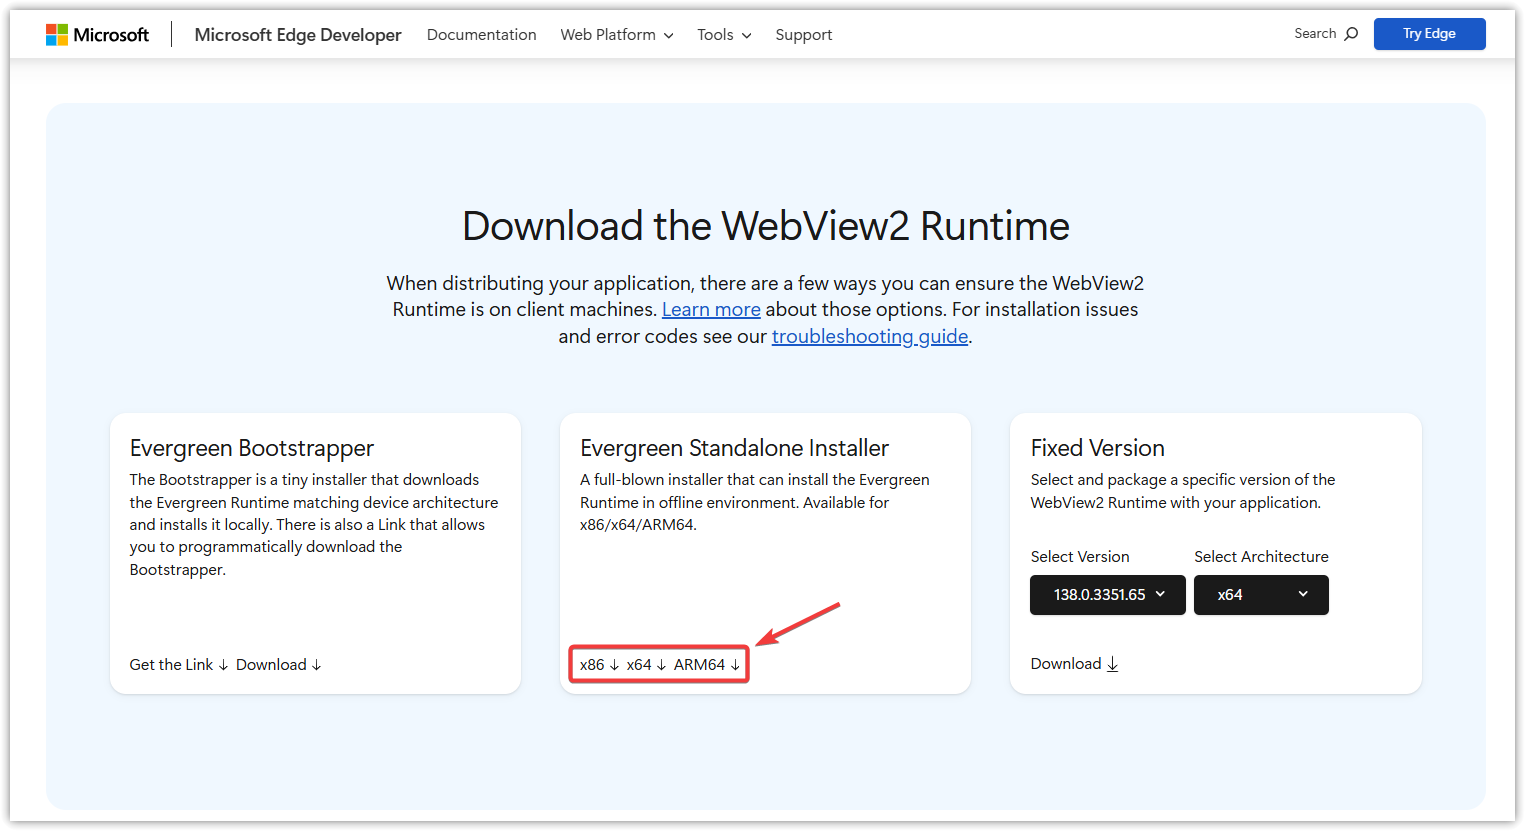
Task: Click the Try Edge button
Action: pyautogui.click(x=1429, y=33)
